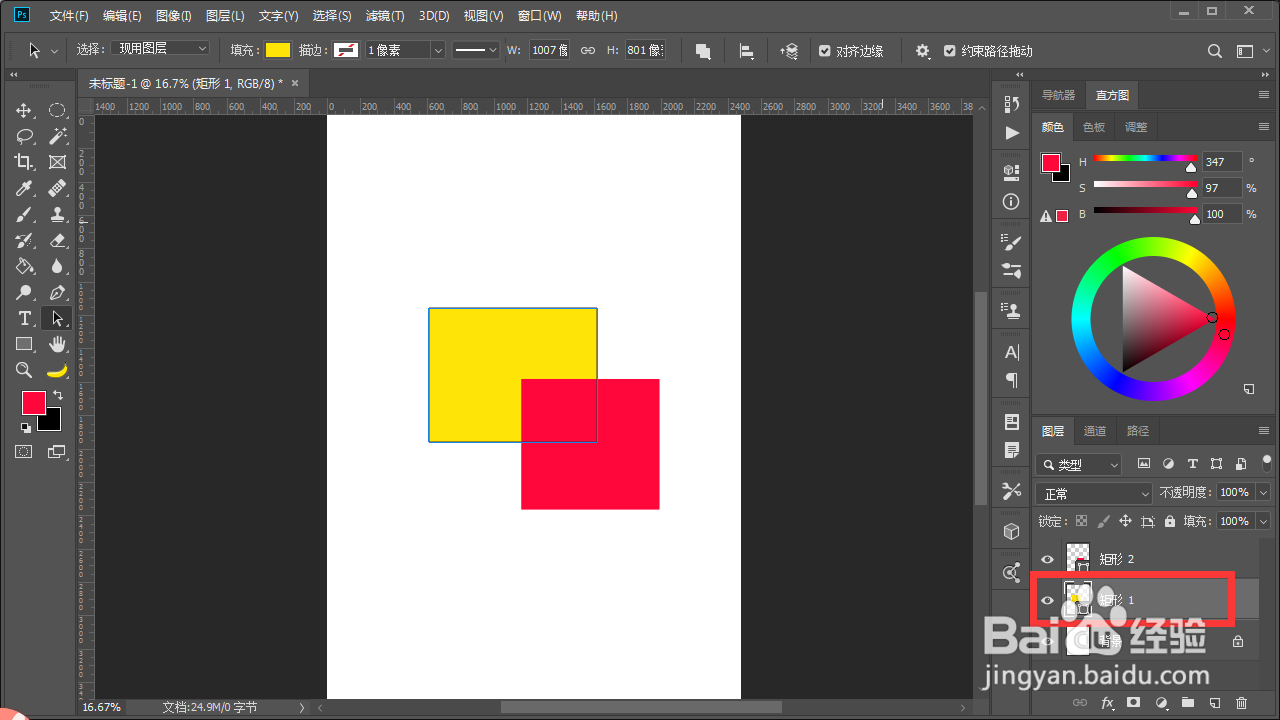Select the Dodge tool
Image resolution: width=1280 pixels, height=720 pixels.
[x=24, y=292]
